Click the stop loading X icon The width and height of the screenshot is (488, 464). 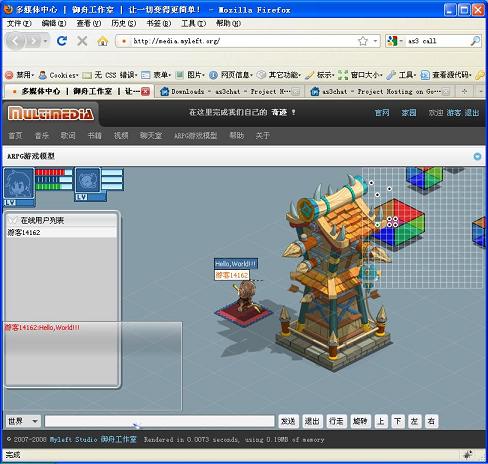82,41
